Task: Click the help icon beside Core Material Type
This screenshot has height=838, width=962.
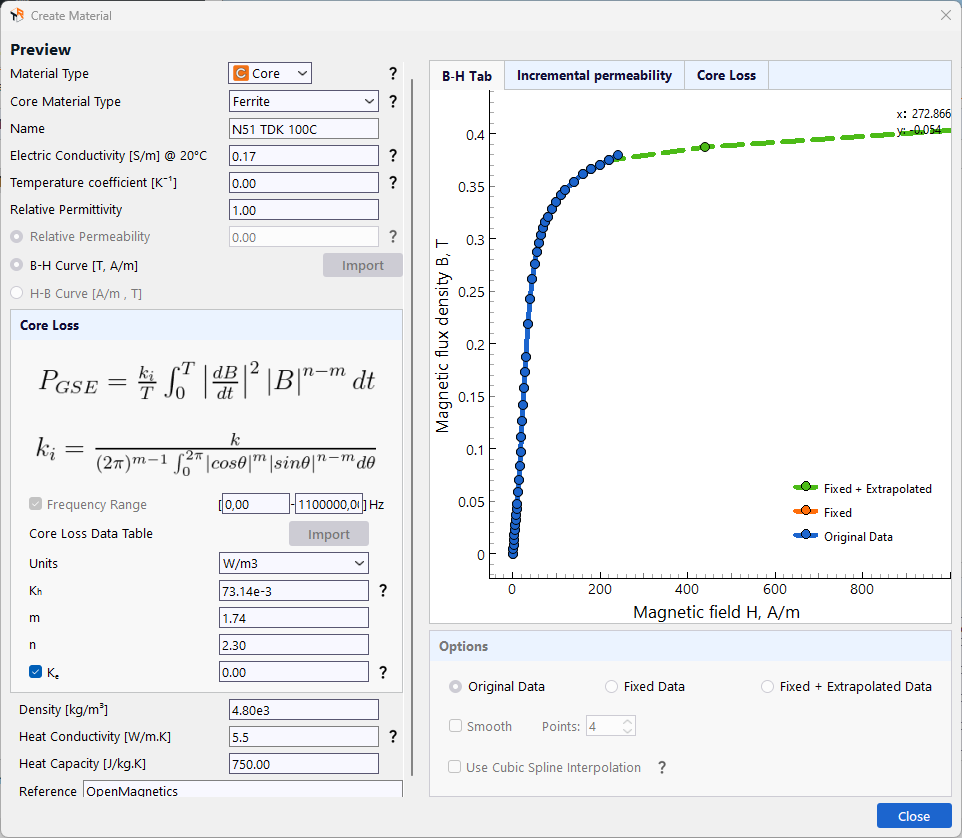Action: [393, 101]
